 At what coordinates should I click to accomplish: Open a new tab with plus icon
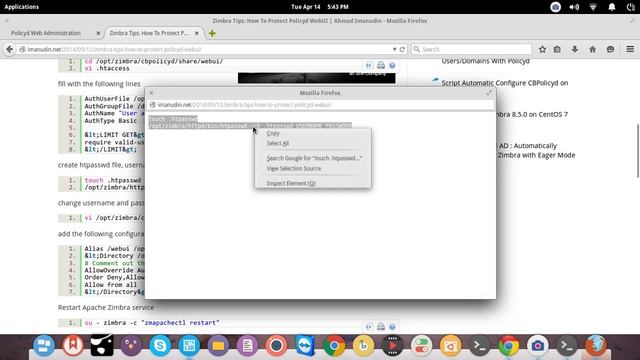(212, 33)
